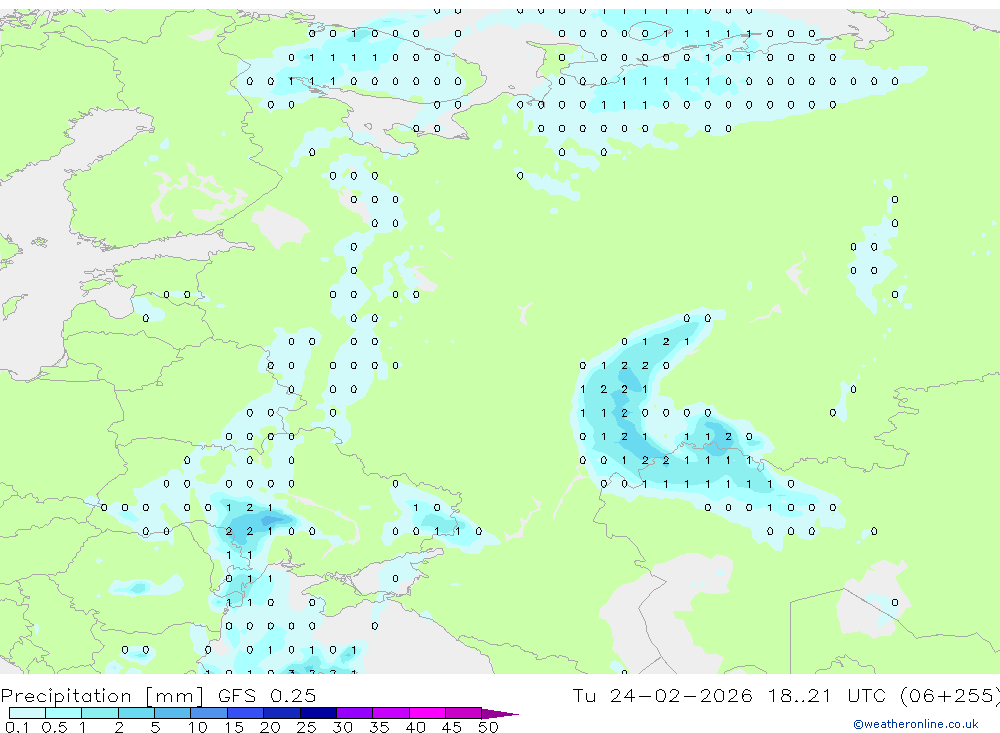Click the 1–2 mm legend color box
The width and height of the screenshot is (1000, 733).
point(100,713)
